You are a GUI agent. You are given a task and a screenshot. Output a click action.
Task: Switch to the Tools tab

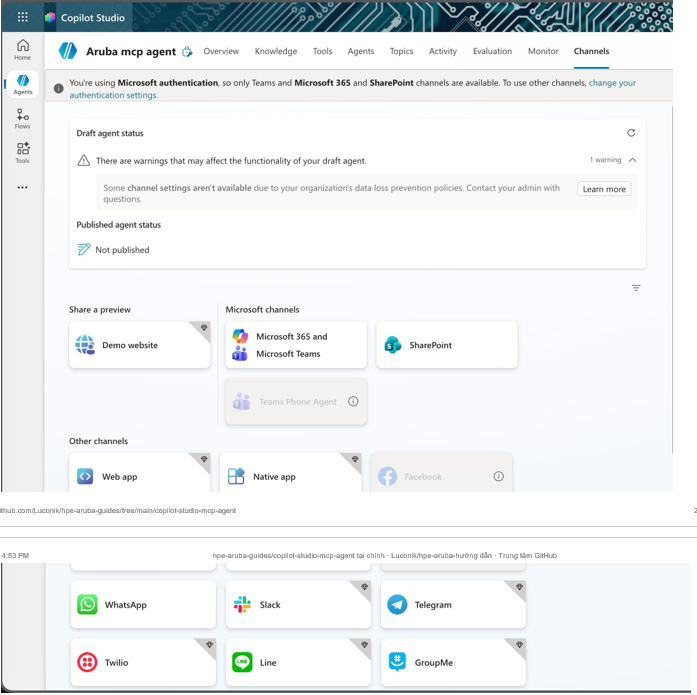(x=322, y=51)
